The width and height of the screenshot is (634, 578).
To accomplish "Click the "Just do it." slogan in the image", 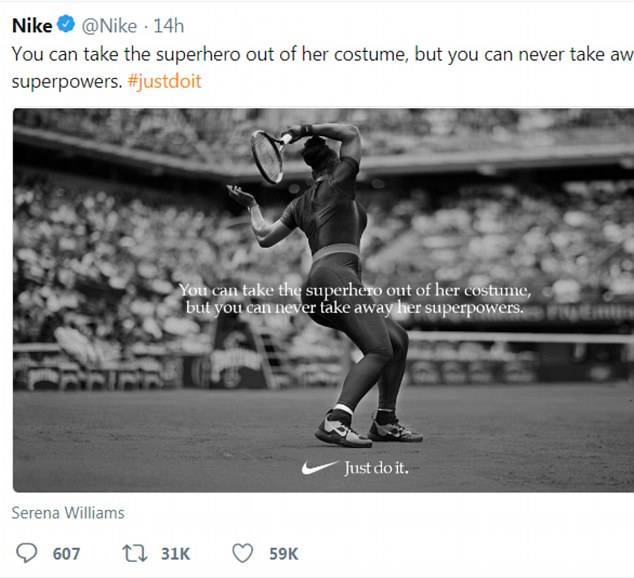I will pyautogui.click(x=376, y=467).
